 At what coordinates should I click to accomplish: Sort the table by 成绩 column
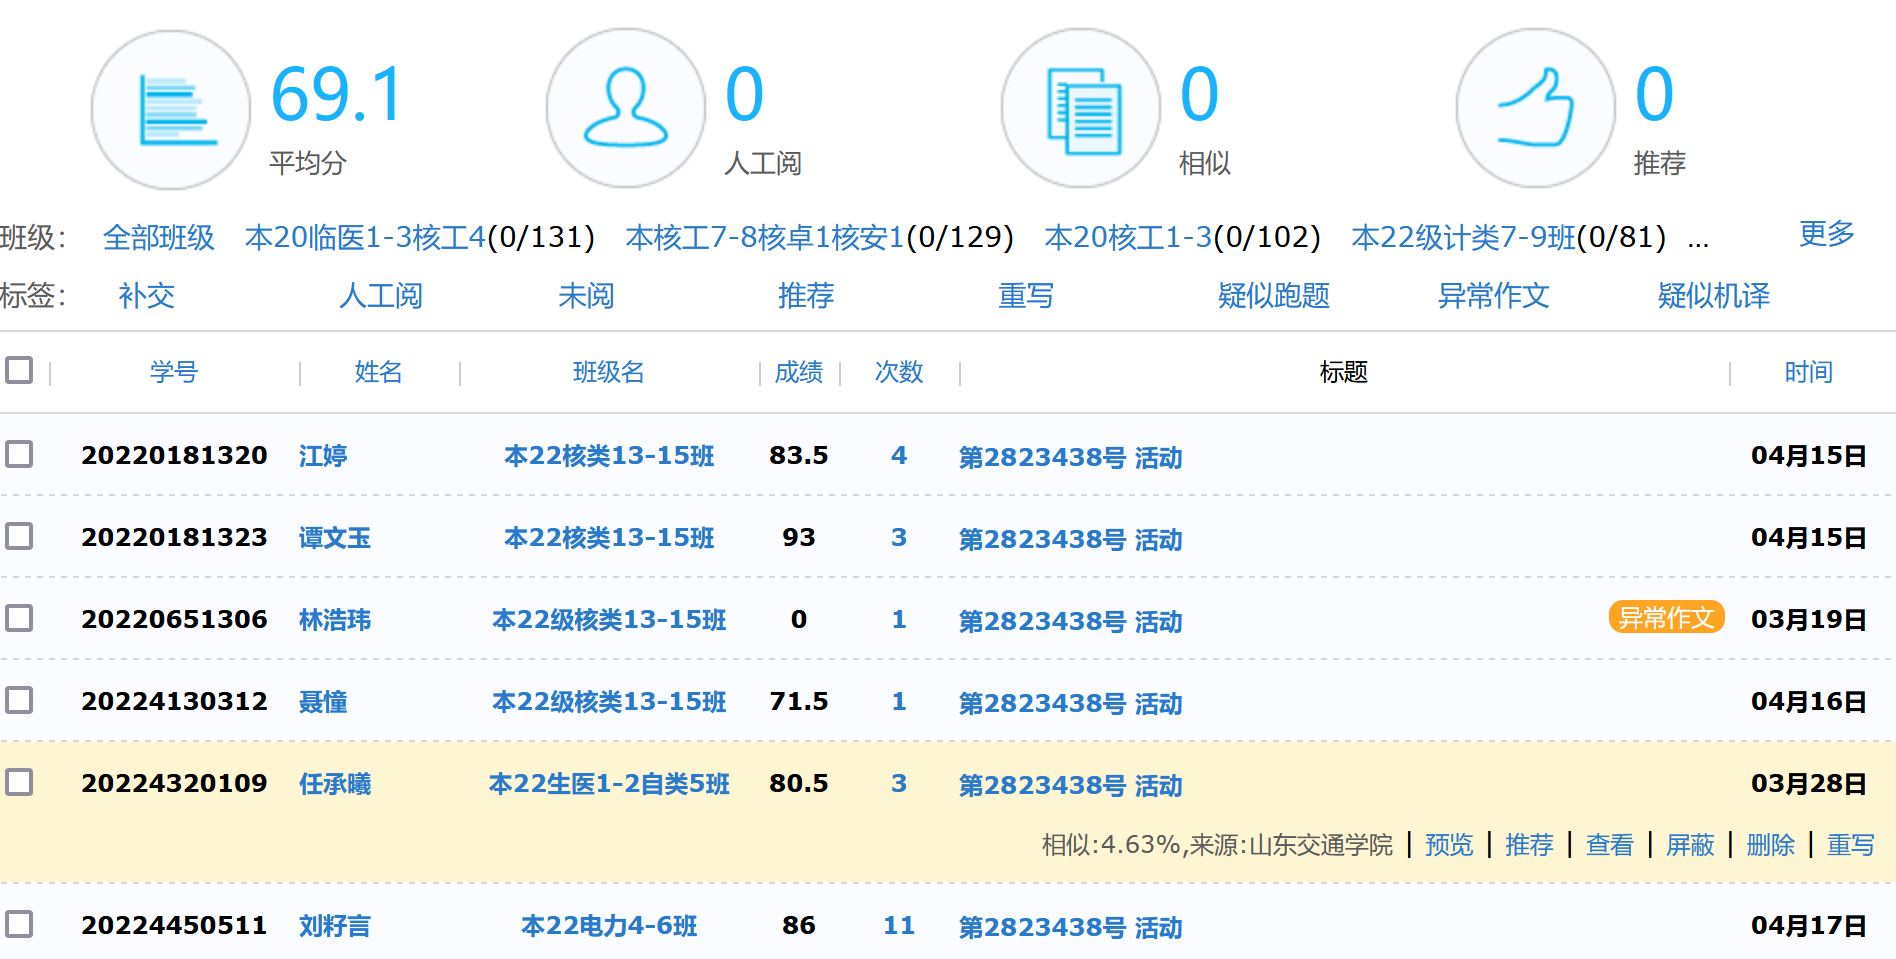[x=798, y=372]
